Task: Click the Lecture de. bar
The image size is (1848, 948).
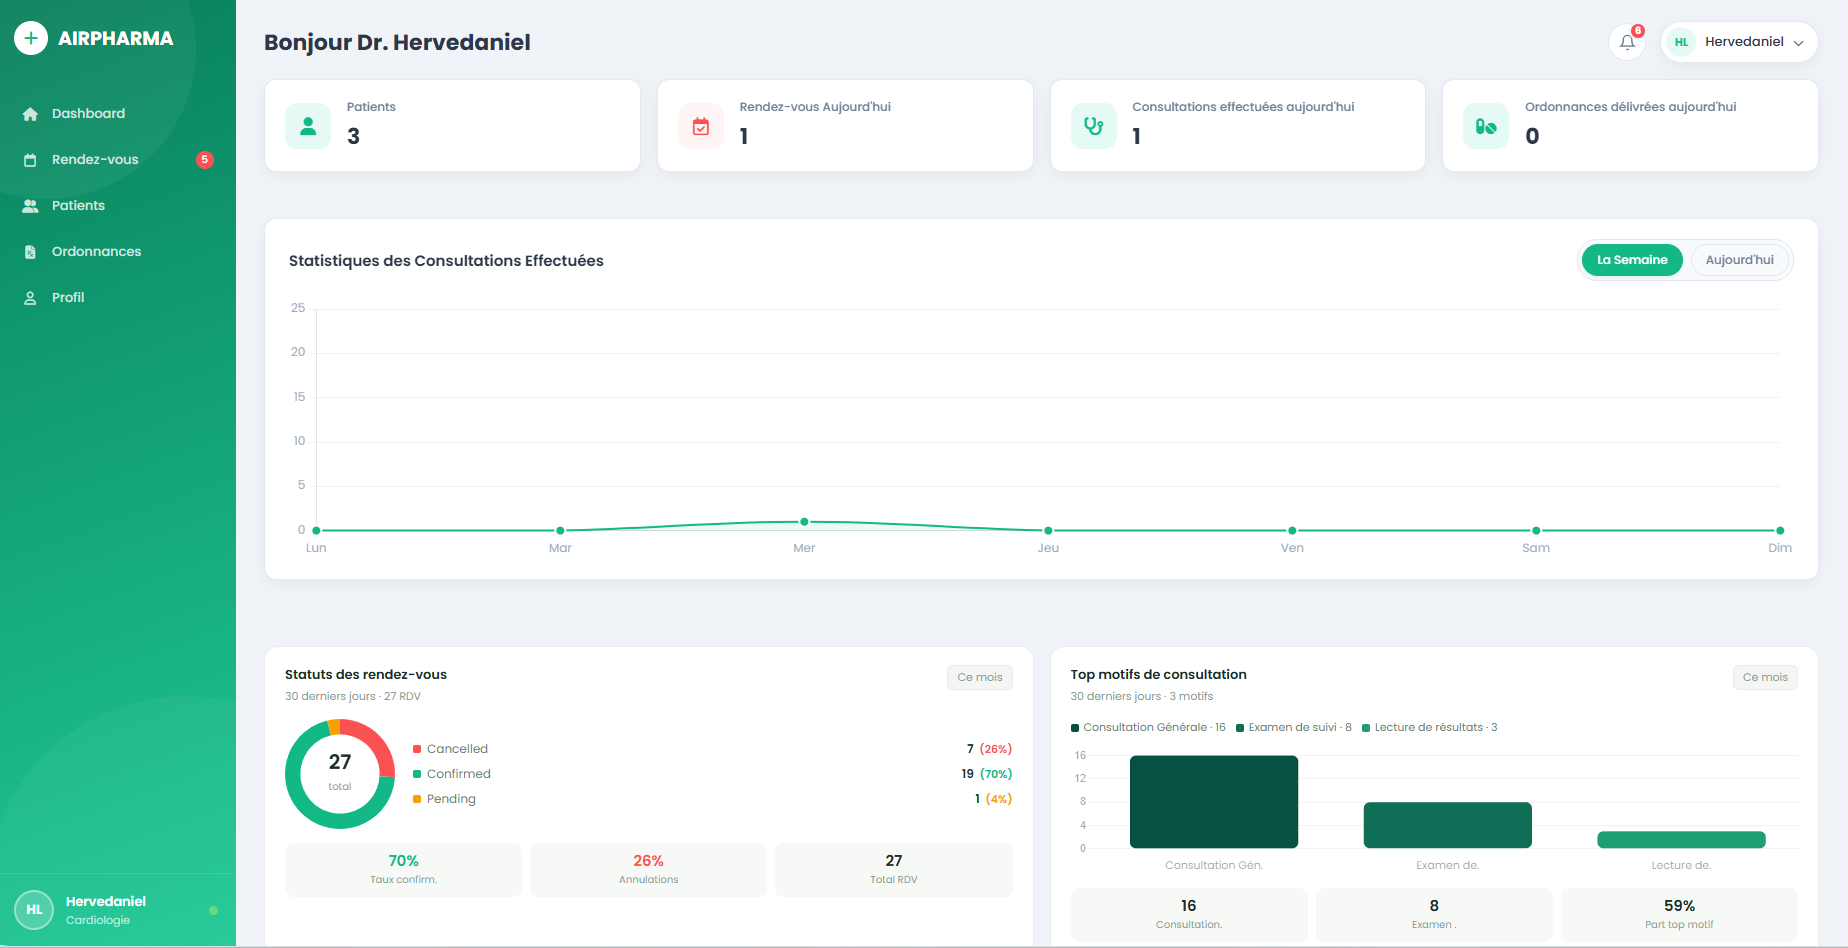Action: tap(1682, 840)
